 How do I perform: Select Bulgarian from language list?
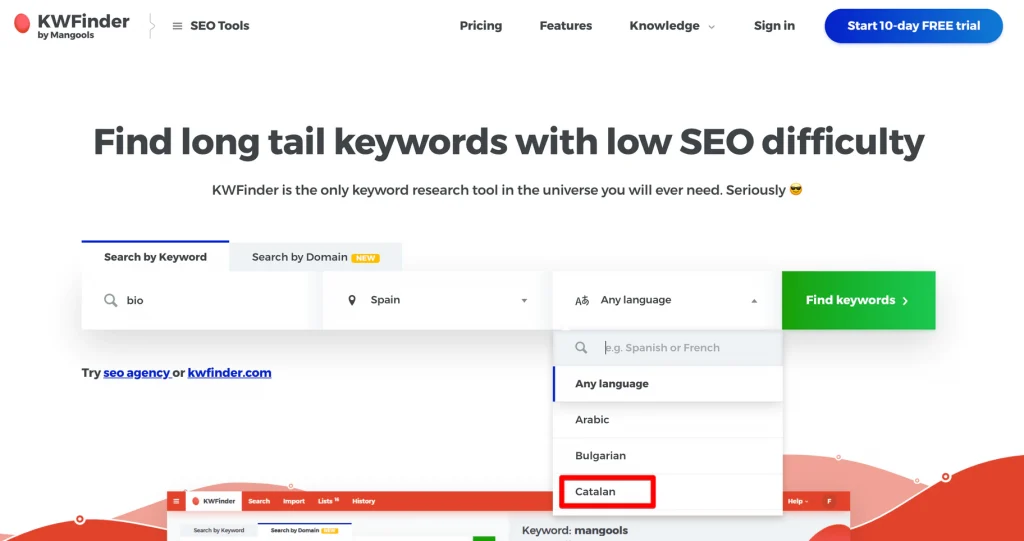tap(667, 455)
